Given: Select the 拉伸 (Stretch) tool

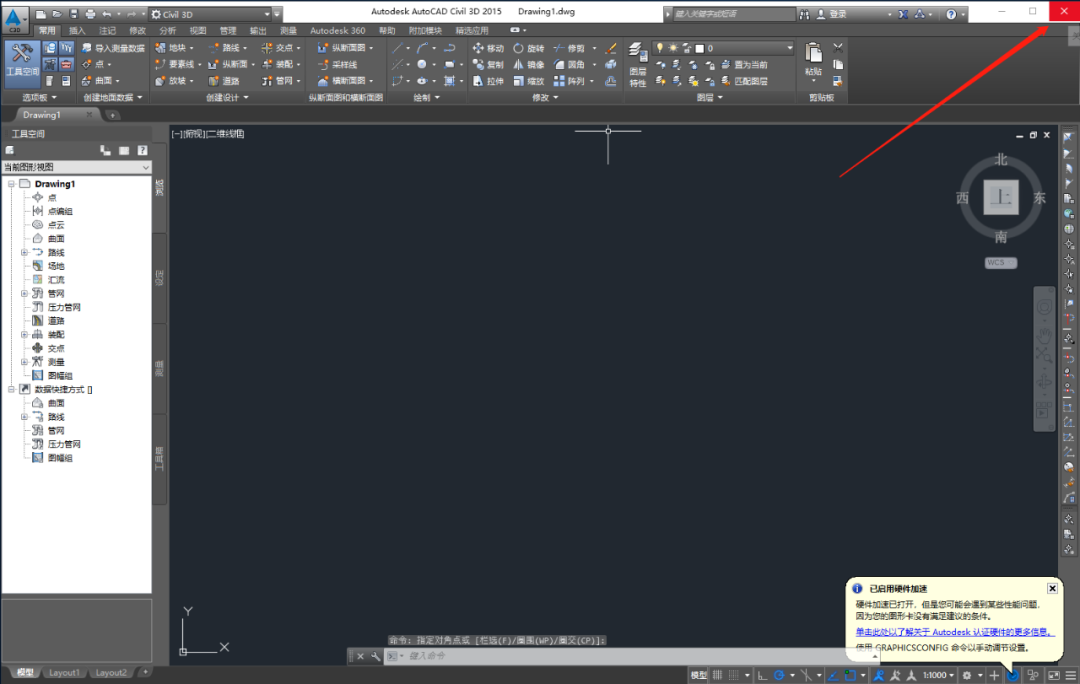Looking at the screenshot, I should pos(488,81).
